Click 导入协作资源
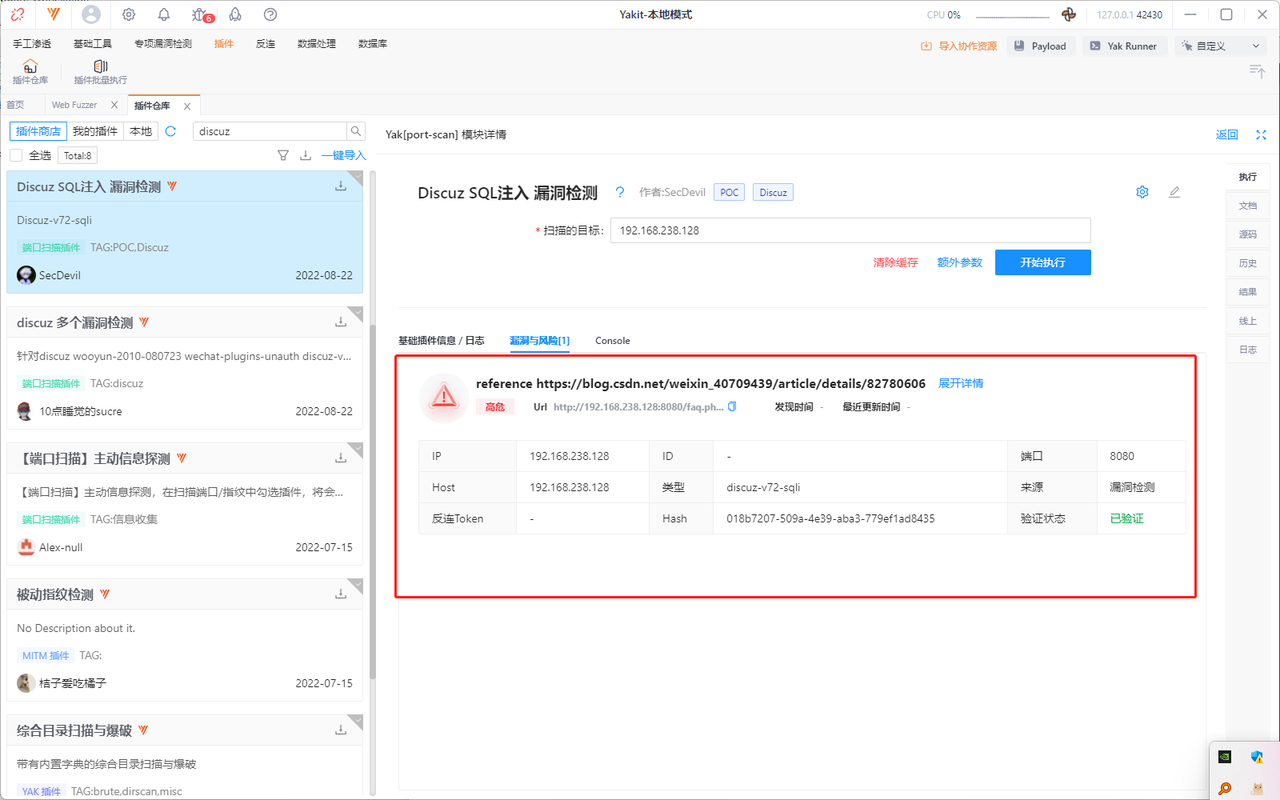The image size is (1280, 800). coord(959,46)
